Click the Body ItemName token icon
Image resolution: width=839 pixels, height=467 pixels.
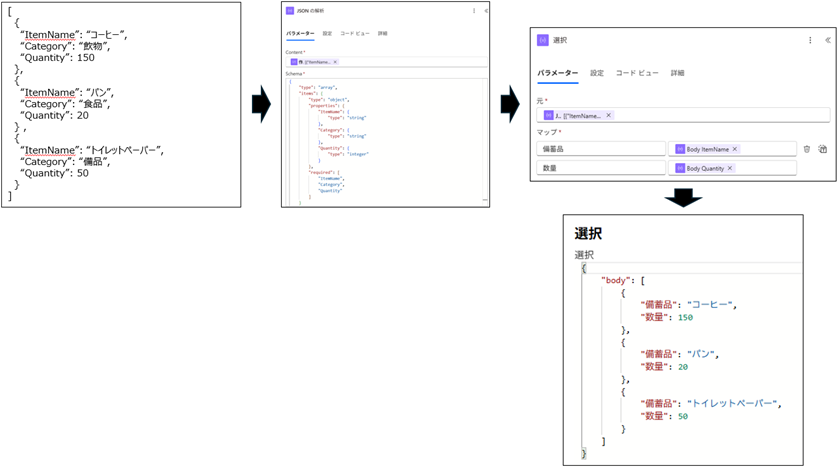(680, 149)
